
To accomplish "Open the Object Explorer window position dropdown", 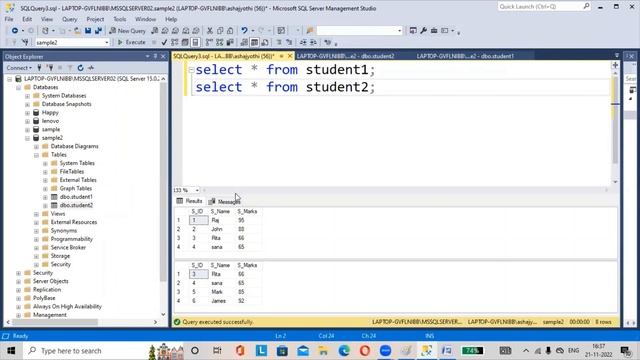I will [x=147, y=56].
